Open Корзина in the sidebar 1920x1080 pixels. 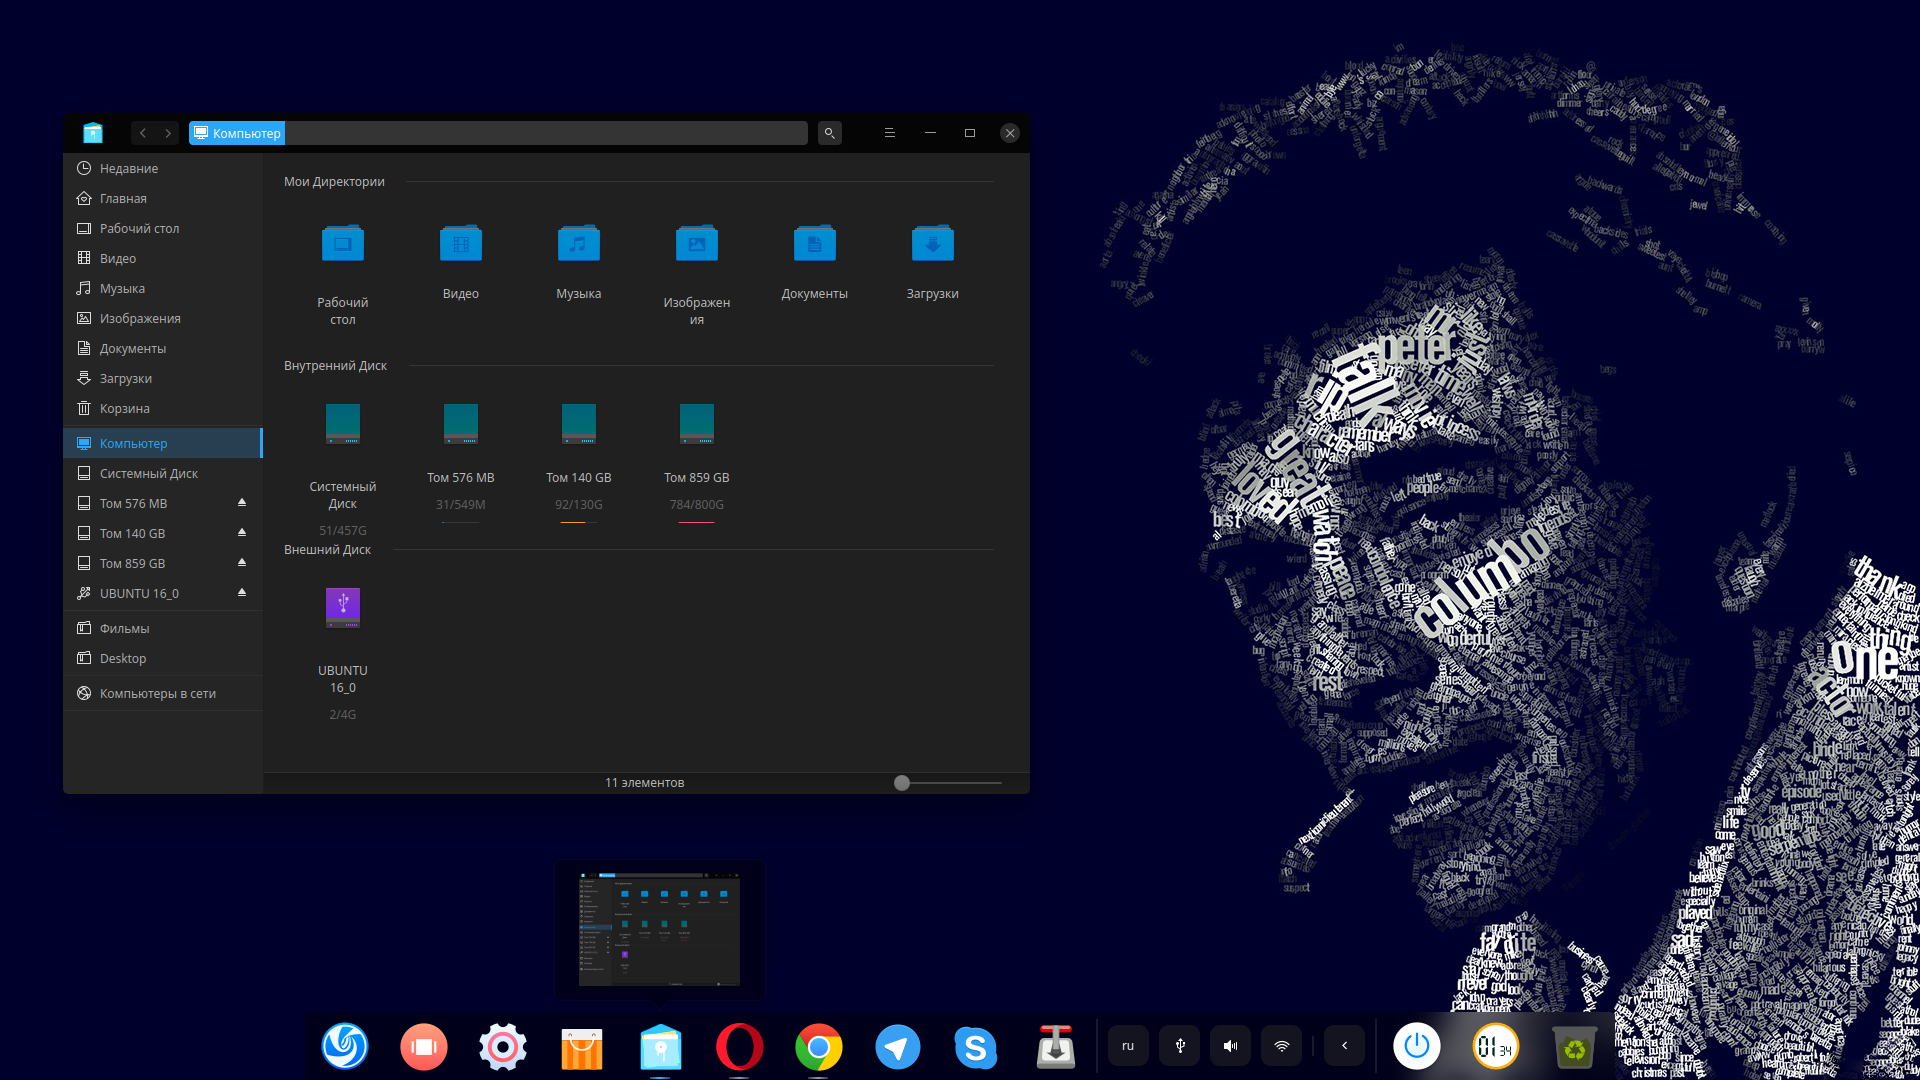click(163, 408)
